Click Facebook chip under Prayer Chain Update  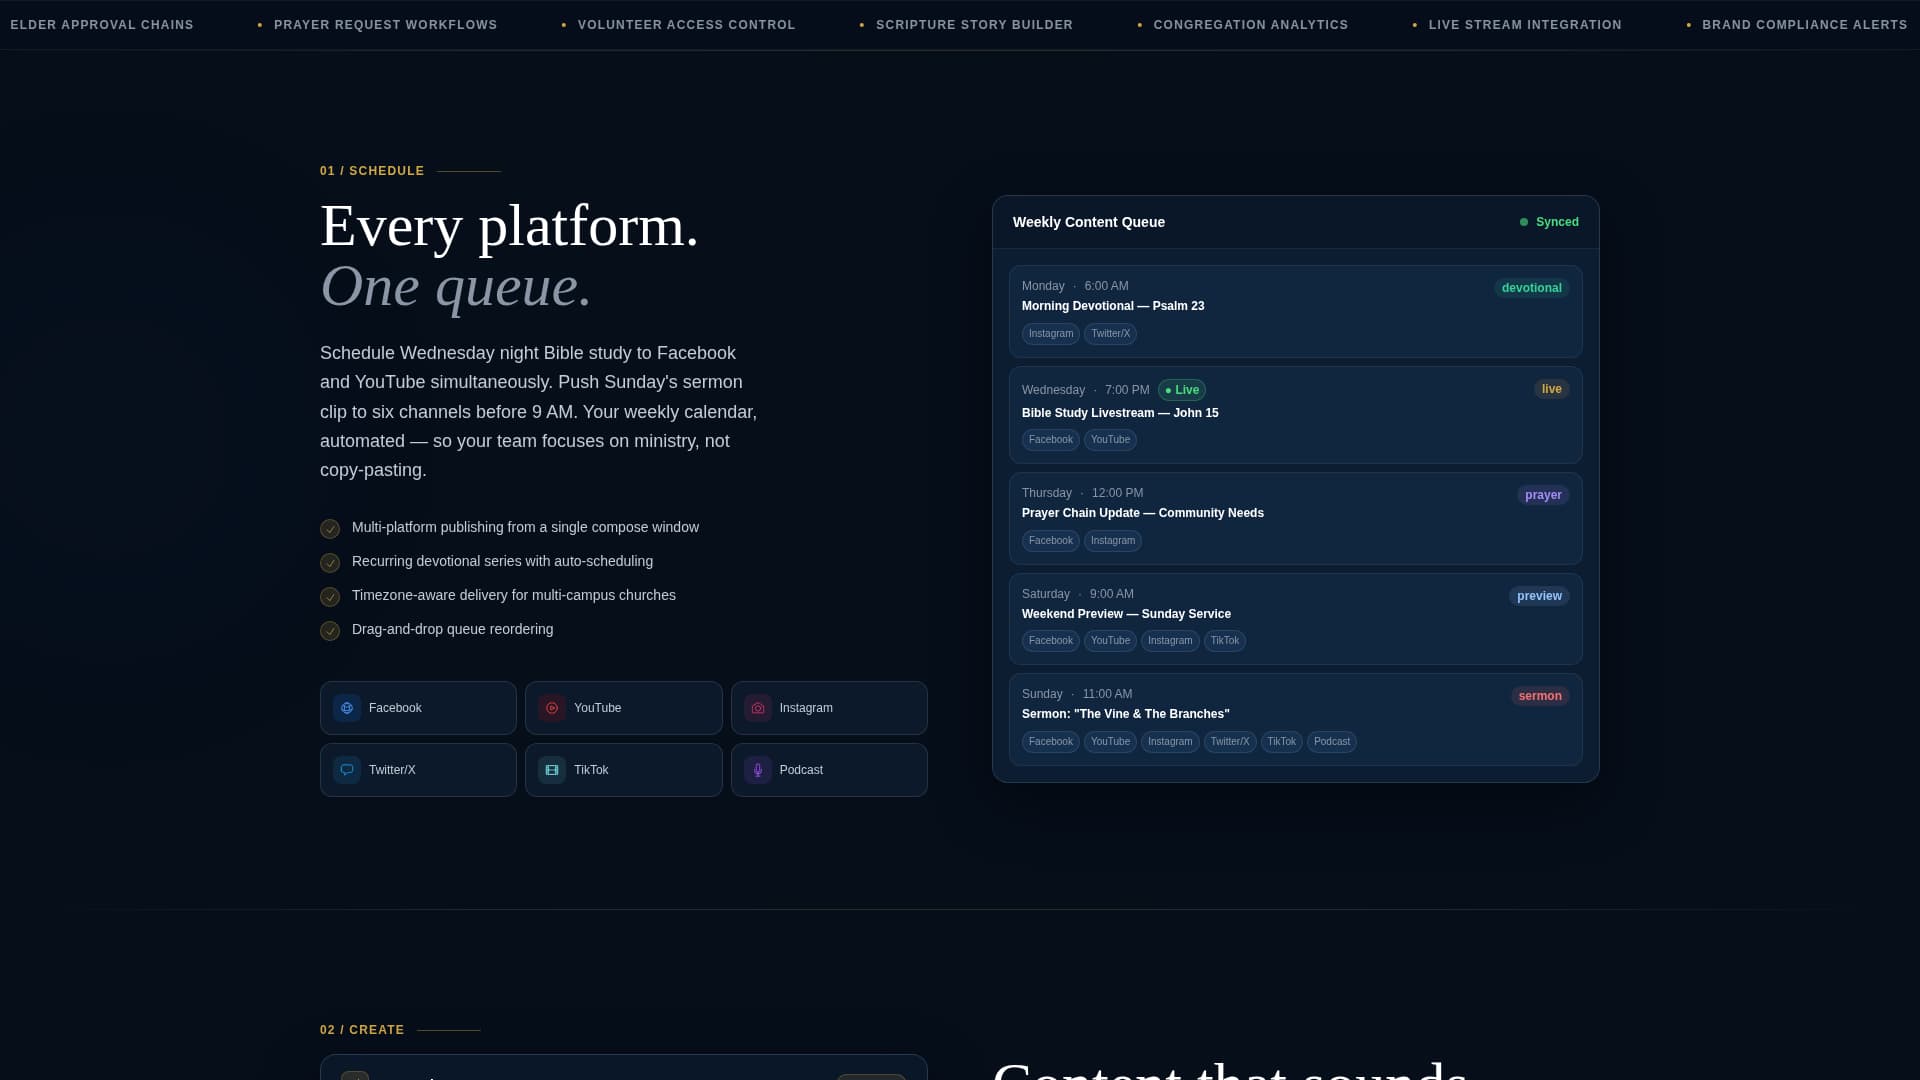(x=1051, y=541)
